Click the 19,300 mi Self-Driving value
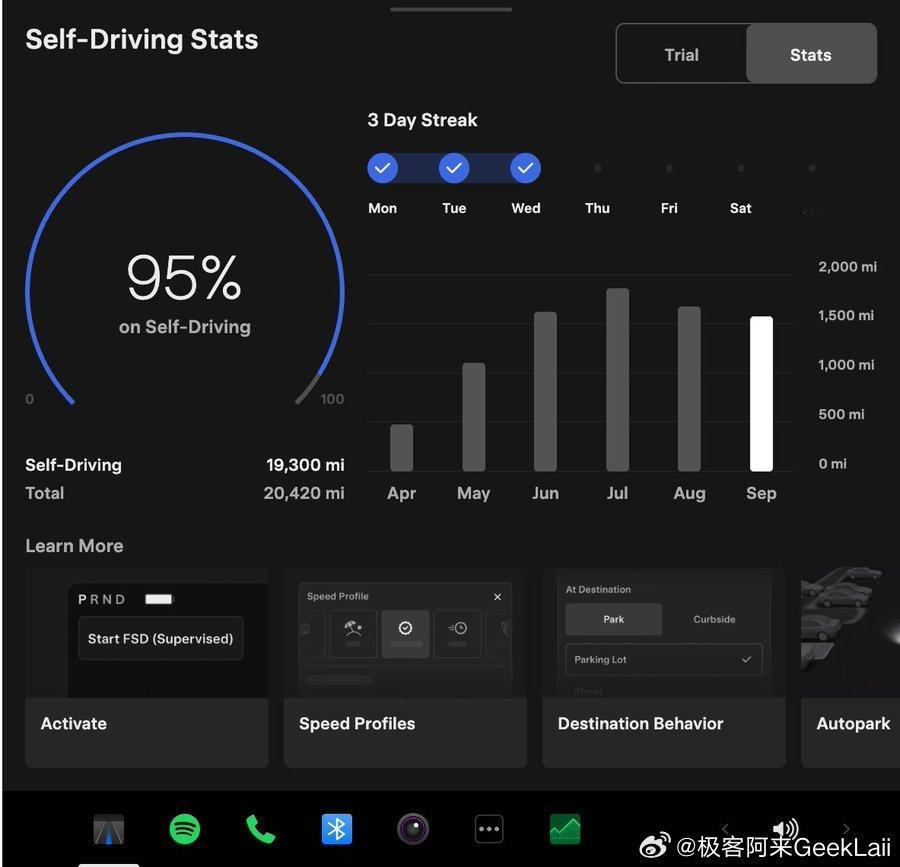Image resolution: width=900 pixels, height=867 pixels. (x=305, y=465)
